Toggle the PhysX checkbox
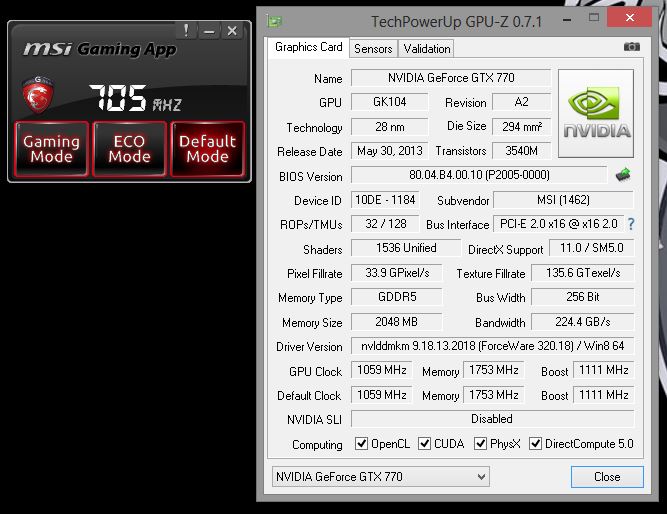Viewport: 667px width, 514px height. 481,444
